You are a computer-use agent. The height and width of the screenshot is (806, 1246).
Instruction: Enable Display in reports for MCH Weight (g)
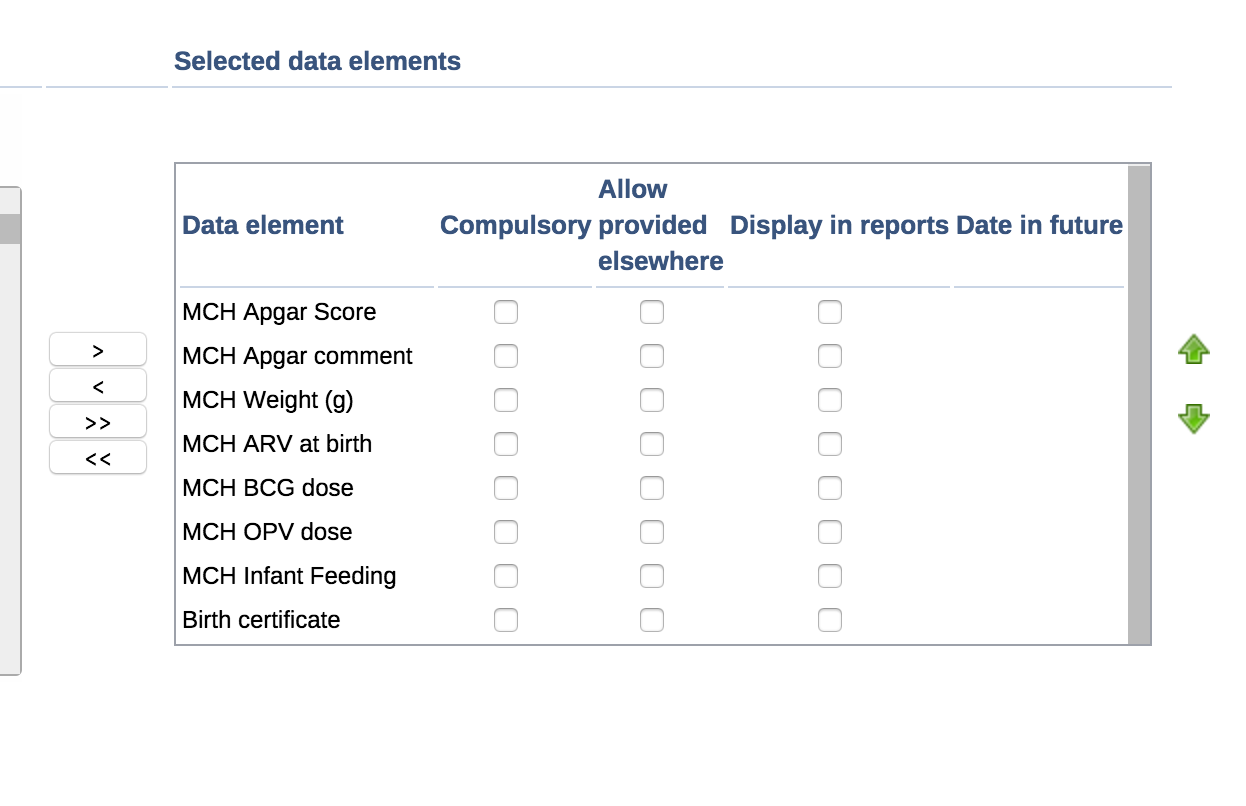click(x=830, y=401)
